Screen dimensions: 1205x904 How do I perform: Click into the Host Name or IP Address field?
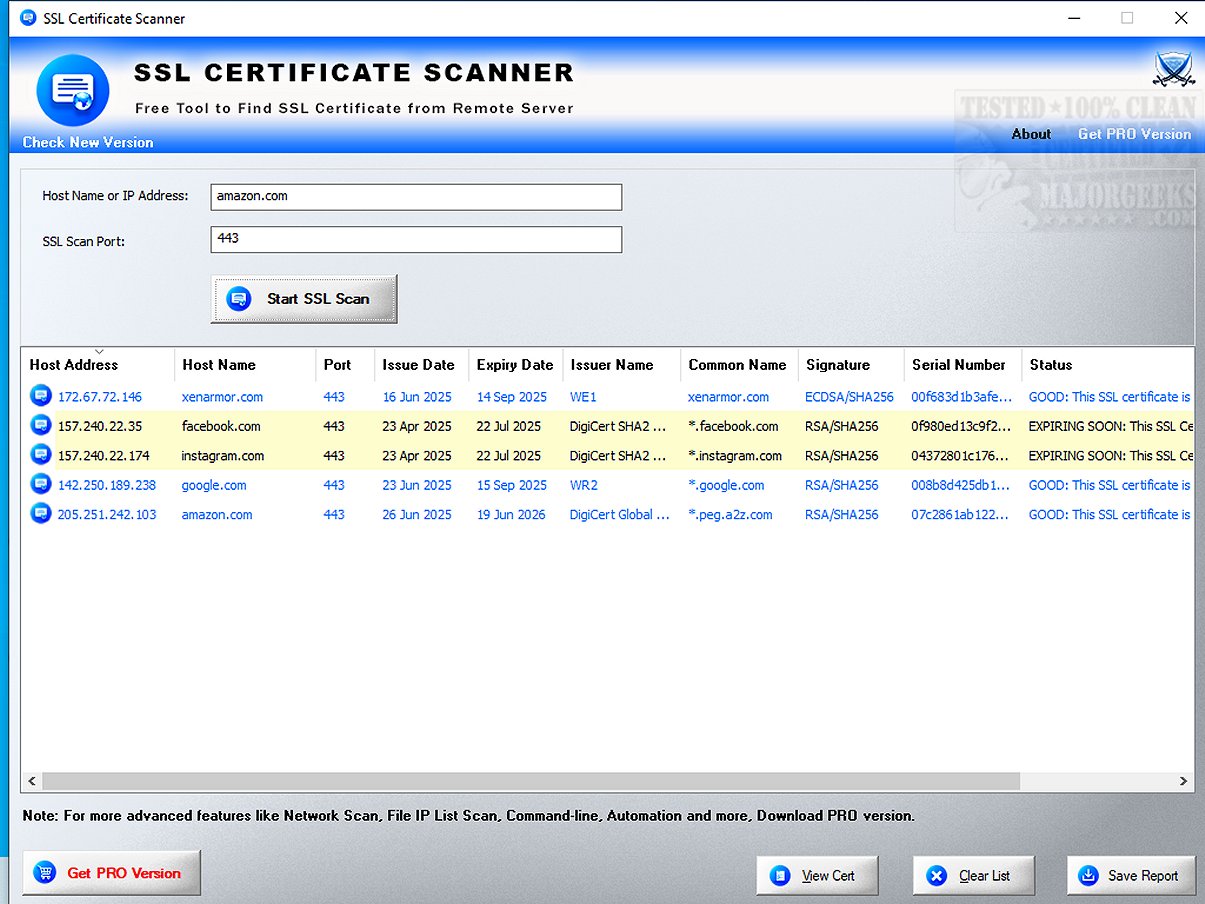tap(416, 197)
